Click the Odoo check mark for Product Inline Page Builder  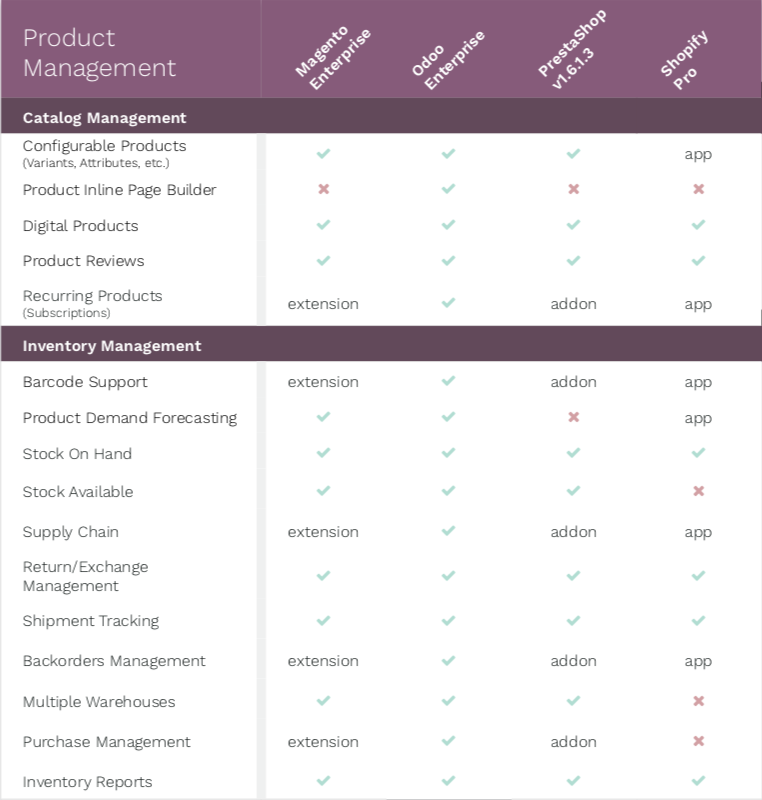[x=448, y=189]
